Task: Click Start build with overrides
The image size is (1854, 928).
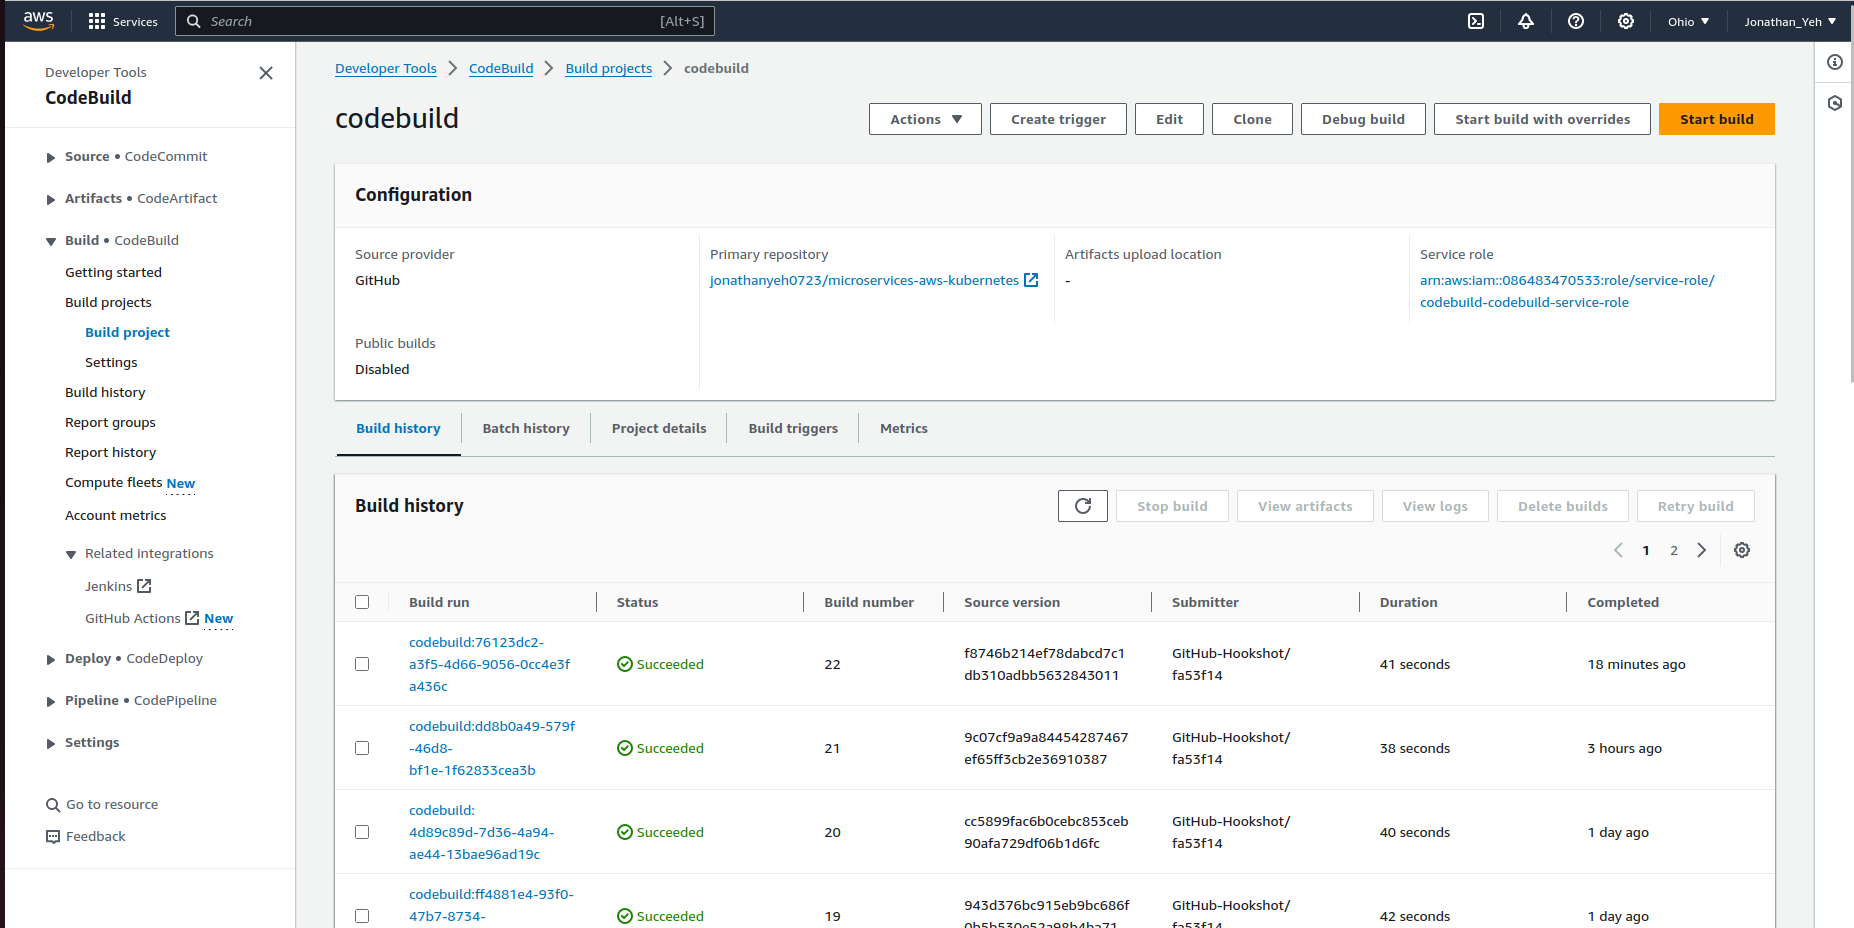Action: tap(1542, 119)
